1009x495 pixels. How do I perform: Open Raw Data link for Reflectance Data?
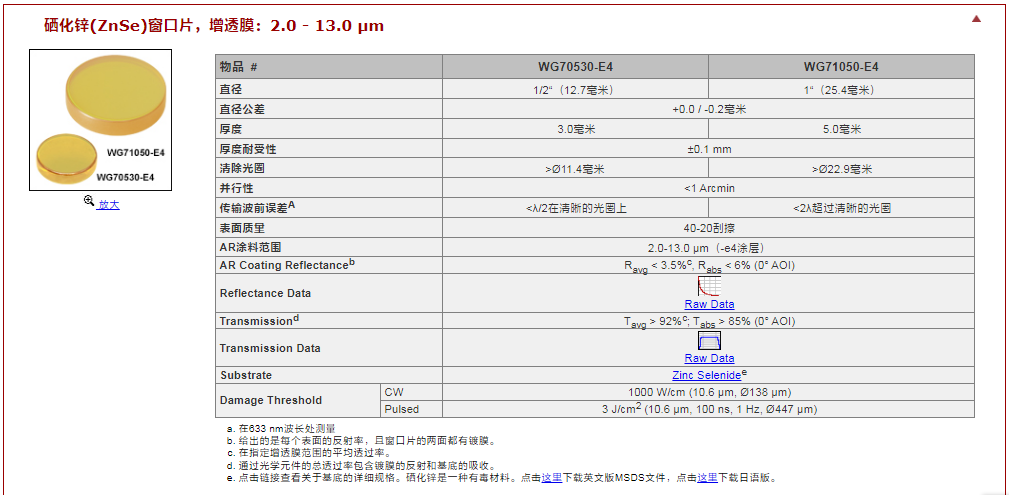(709, 304)
